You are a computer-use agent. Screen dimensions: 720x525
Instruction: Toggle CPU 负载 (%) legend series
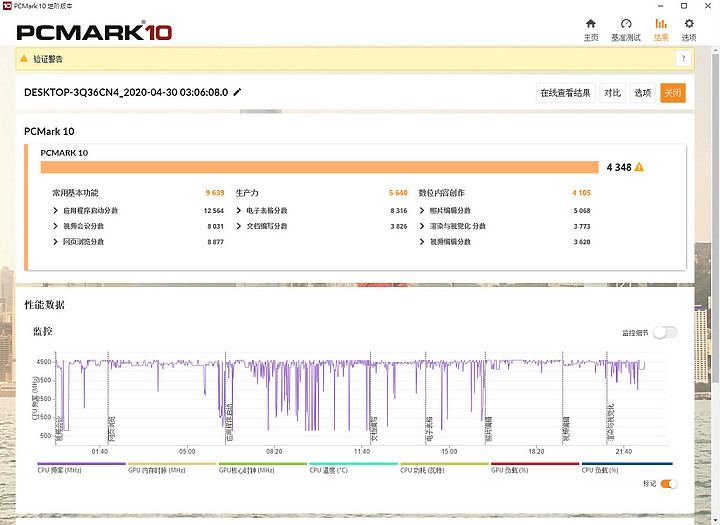click(x=627, y=467)
